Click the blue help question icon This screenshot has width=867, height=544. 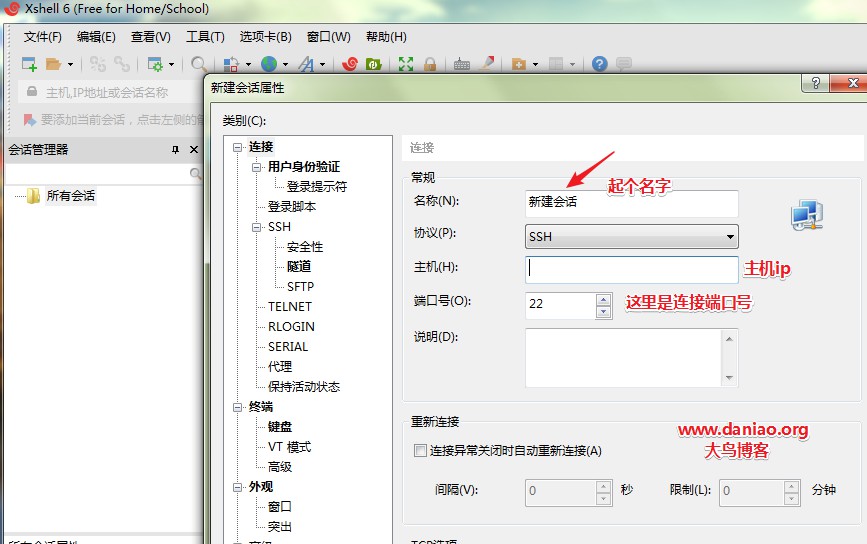coord(599,64)
